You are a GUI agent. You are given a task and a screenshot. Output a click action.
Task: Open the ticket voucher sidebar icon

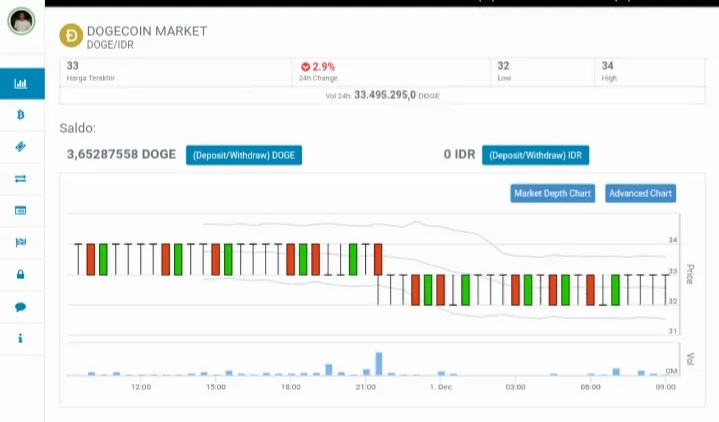coord(21,147)
